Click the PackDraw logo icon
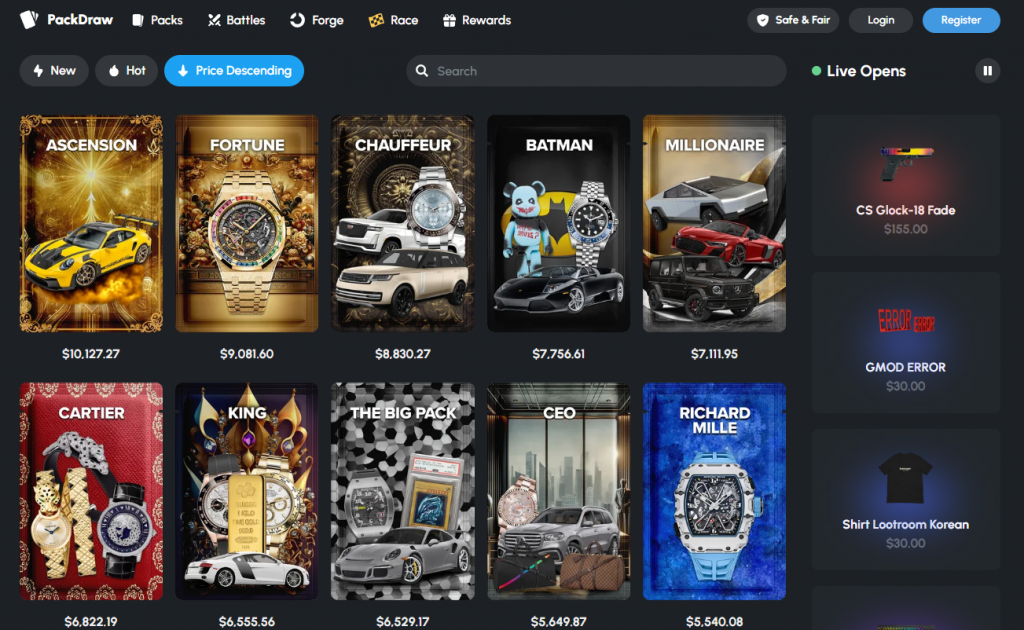The width and height of the screenshot is (1024, 630). (x=30, y=20)
